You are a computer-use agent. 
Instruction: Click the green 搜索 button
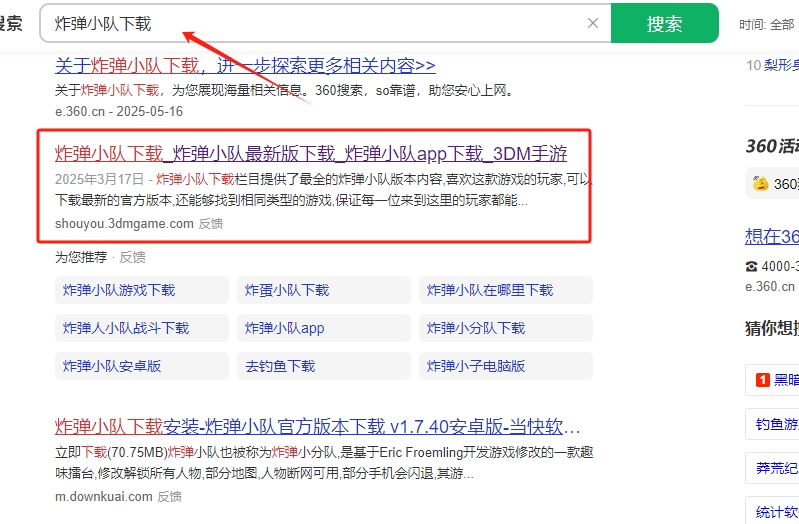pyautogui.click(x=664, y=23)
